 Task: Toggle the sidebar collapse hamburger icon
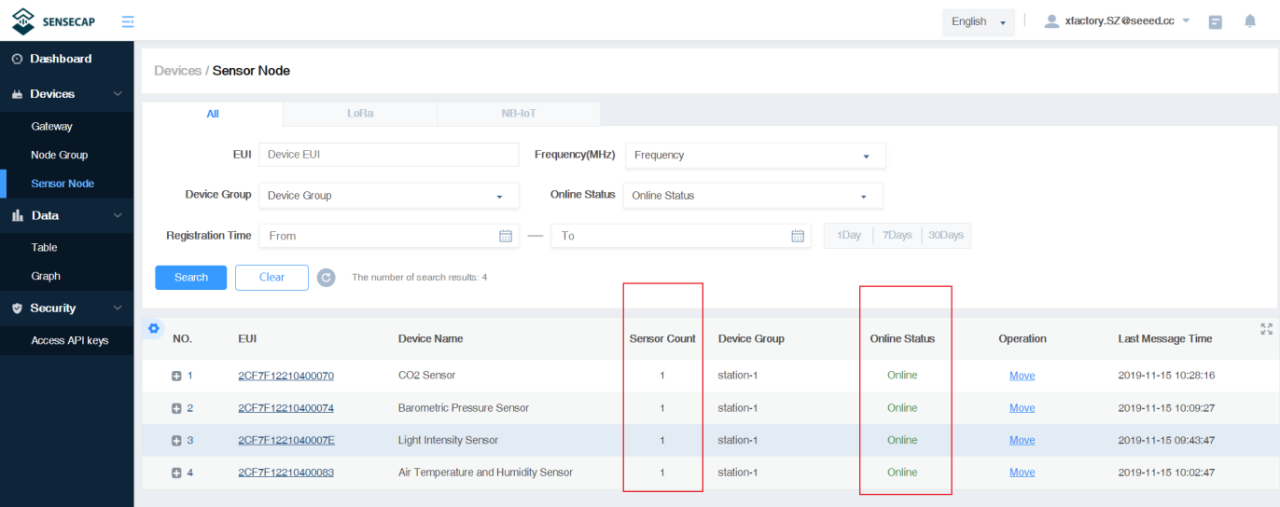point(127,21)
